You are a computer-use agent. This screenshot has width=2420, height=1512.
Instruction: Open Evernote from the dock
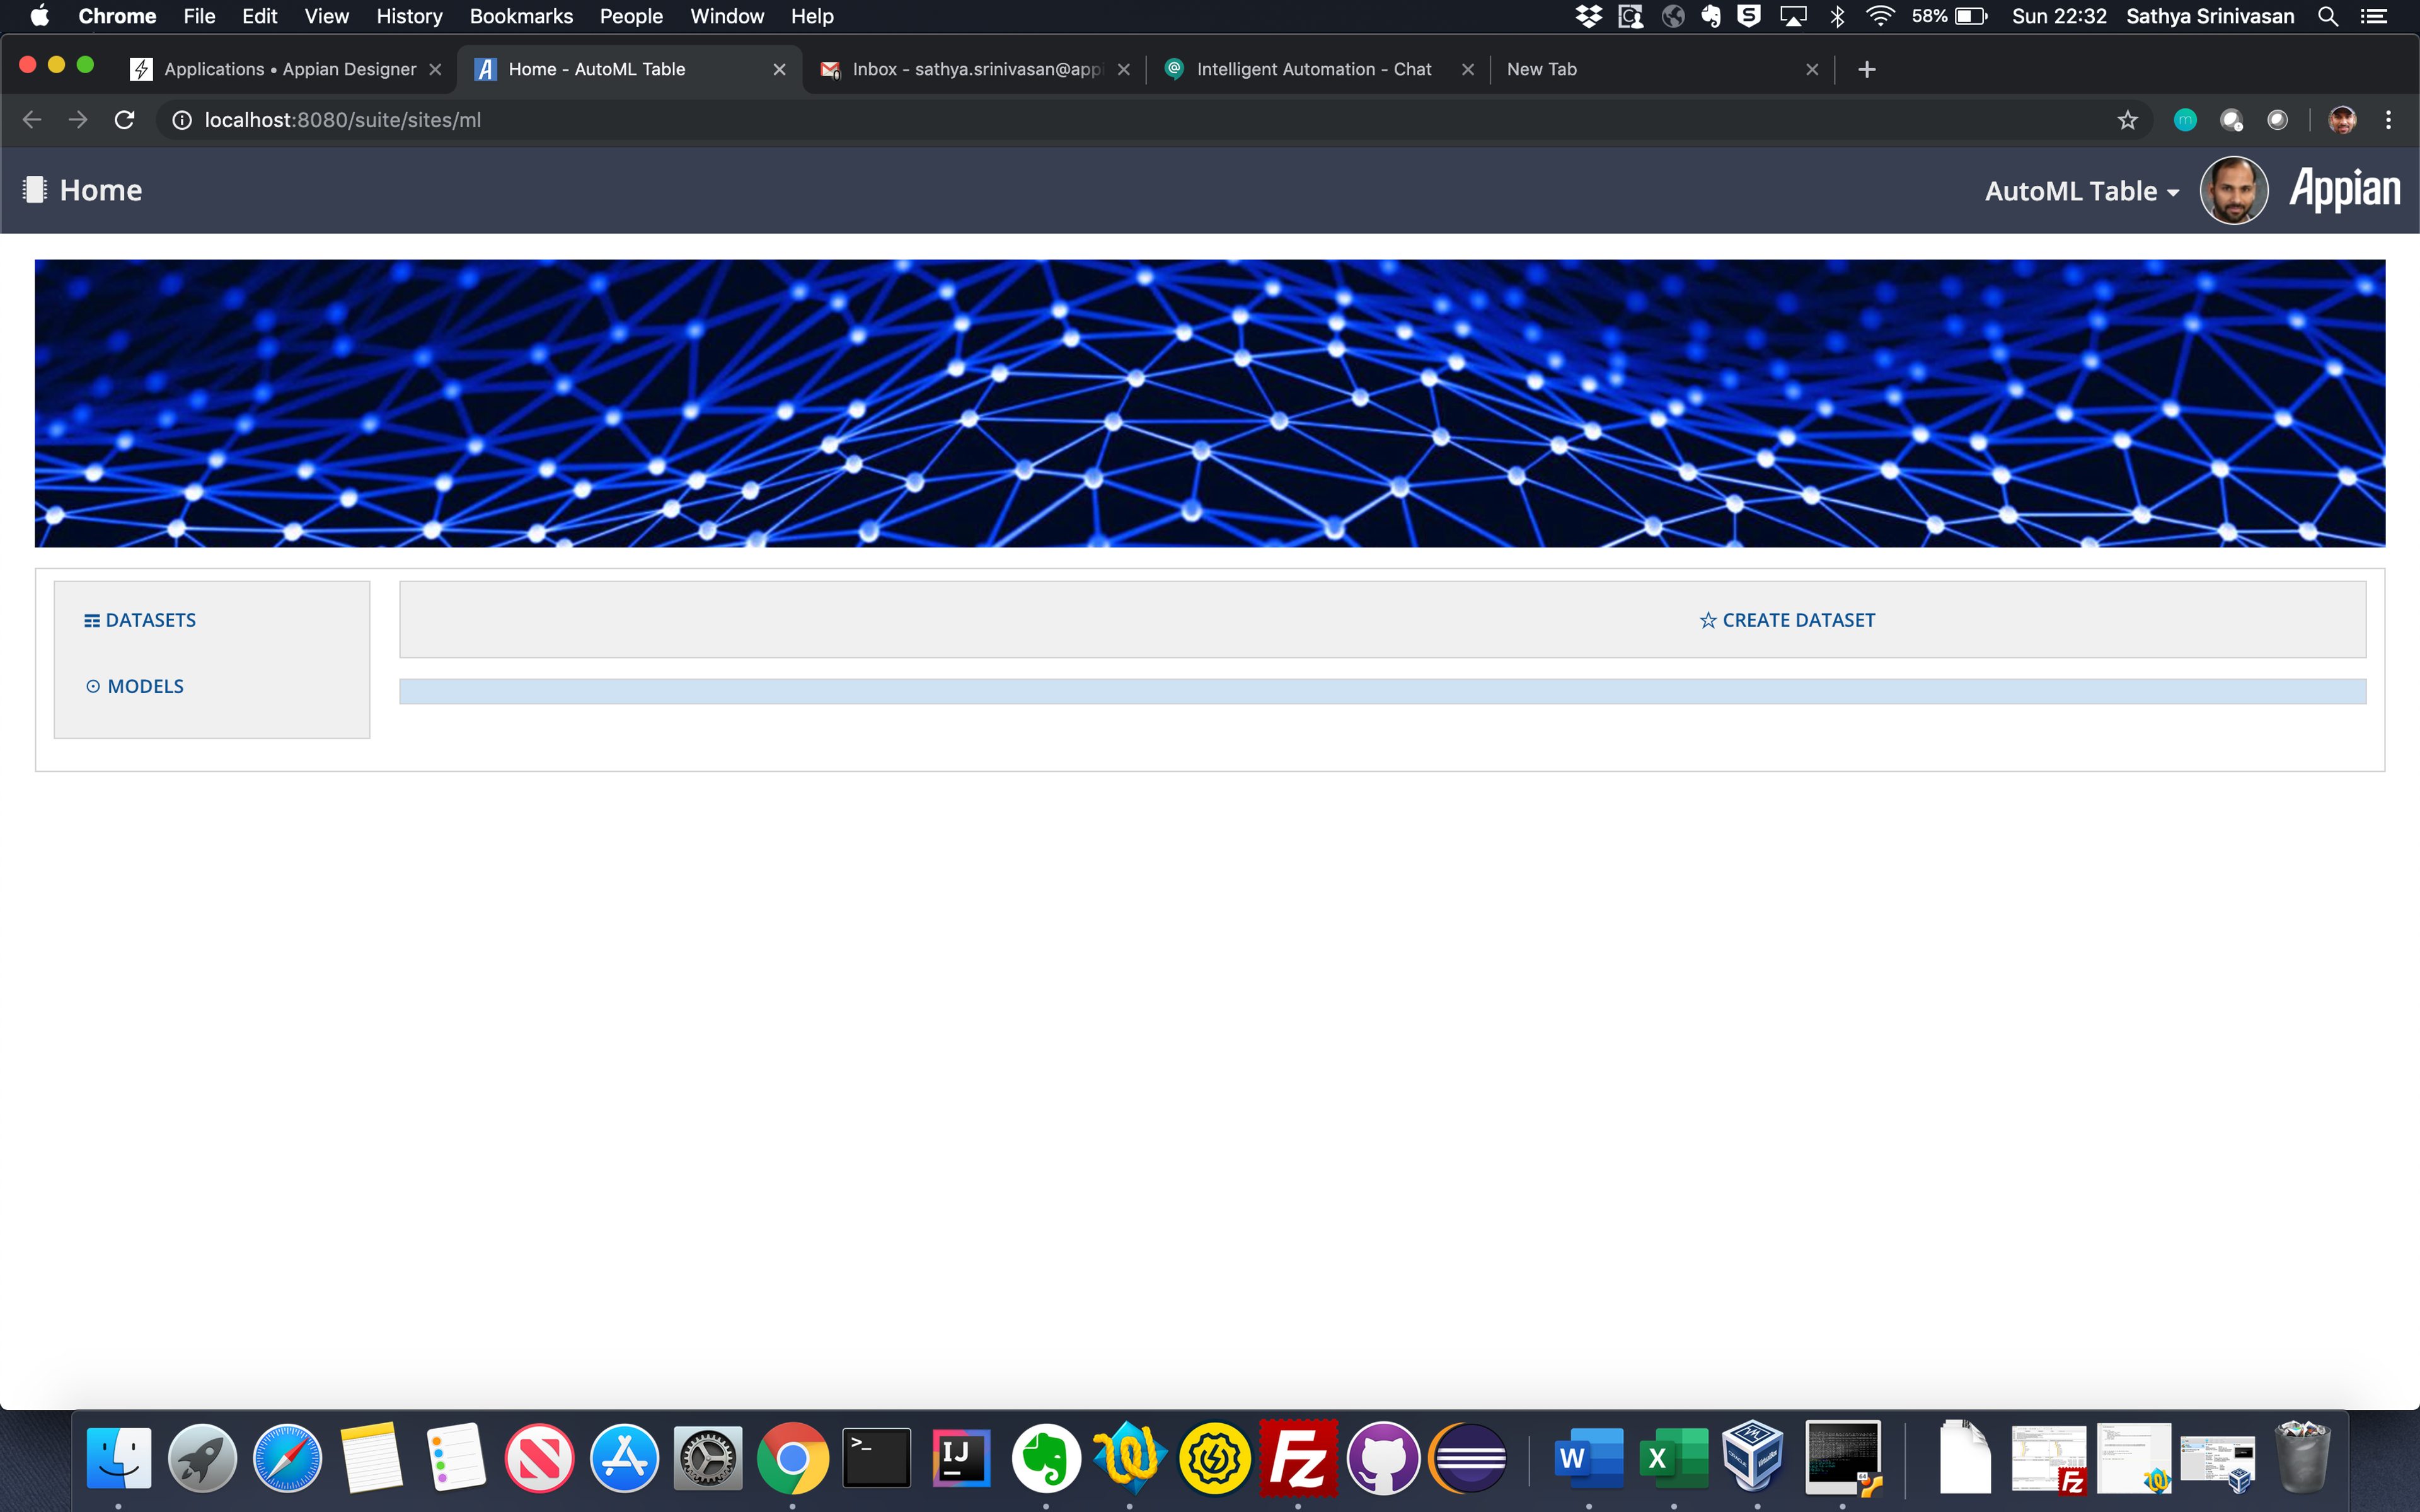(1045, 1458)
